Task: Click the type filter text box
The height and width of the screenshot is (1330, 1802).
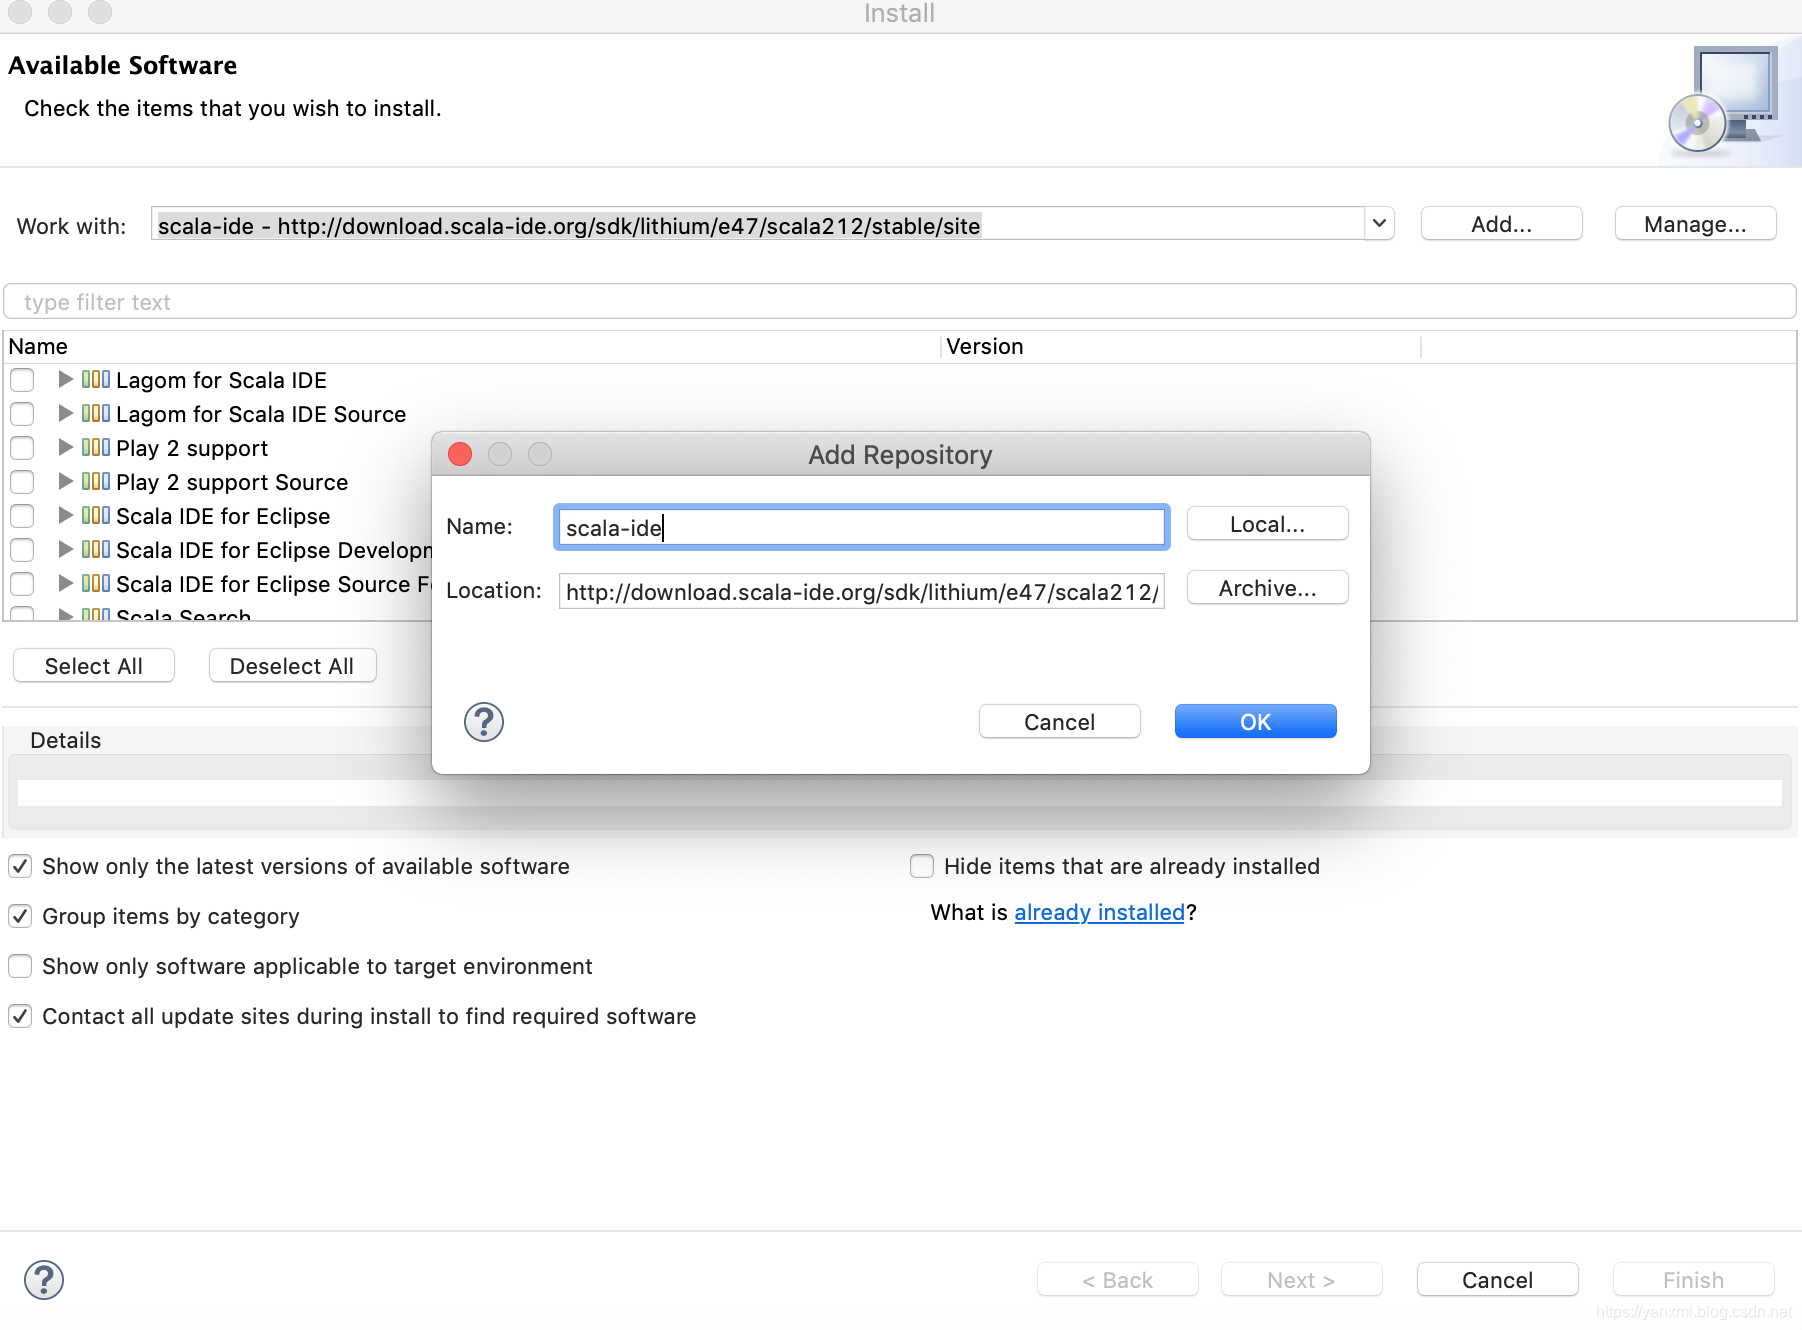Action: pos(900,302)
